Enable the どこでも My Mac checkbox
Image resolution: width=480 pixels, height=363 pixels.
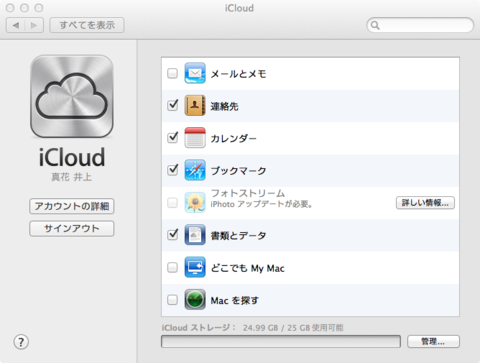pos(172,267)
